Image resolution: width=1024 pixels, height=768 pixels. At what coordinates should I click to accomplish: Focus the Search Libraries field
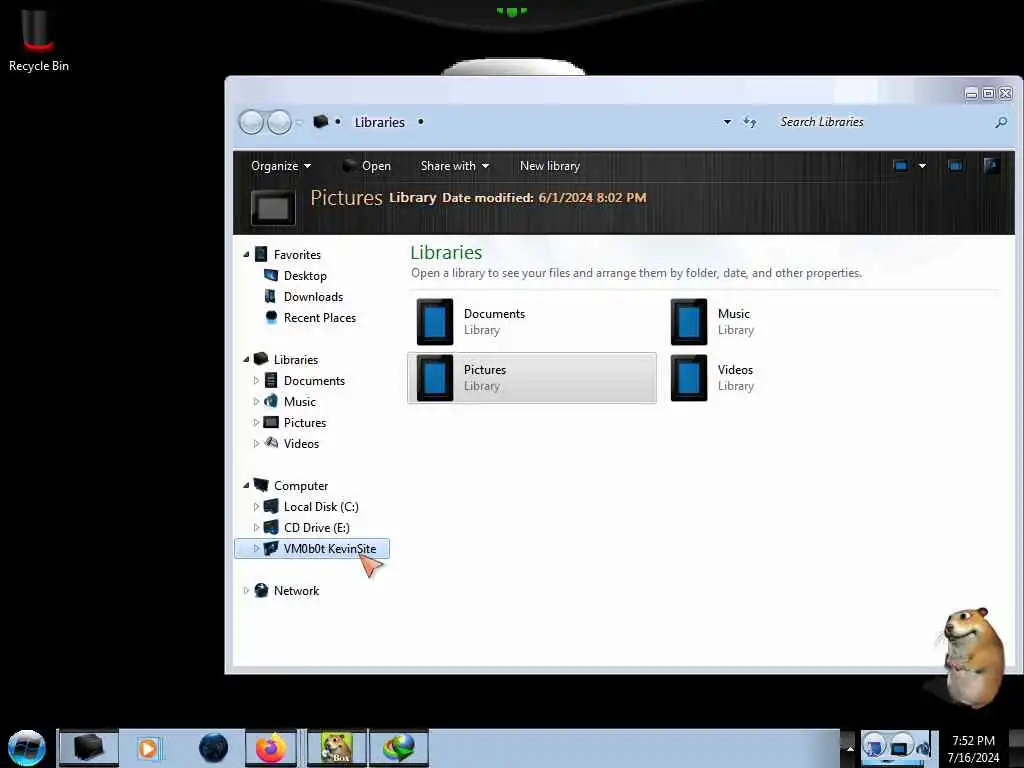pos(882,122)
